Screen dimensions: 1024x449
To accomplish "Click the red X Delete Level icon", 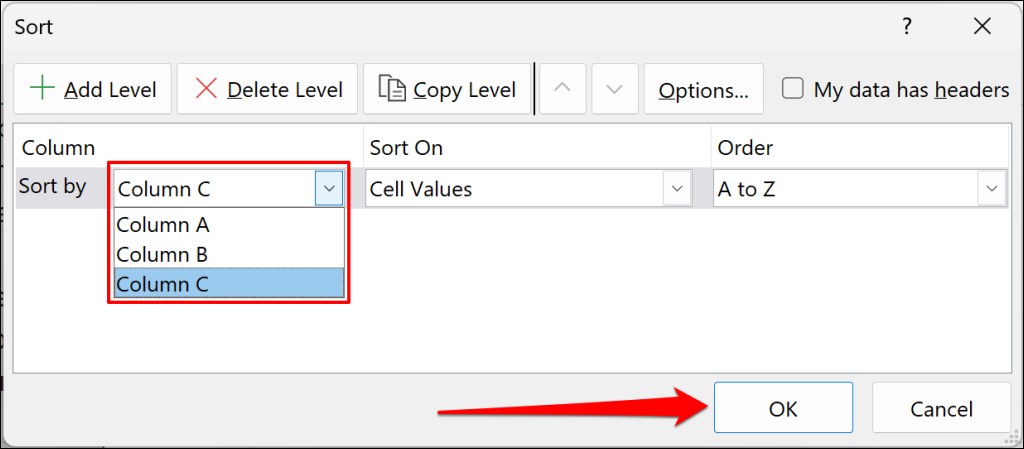I will pyautogui.click(x=206, y=89).
